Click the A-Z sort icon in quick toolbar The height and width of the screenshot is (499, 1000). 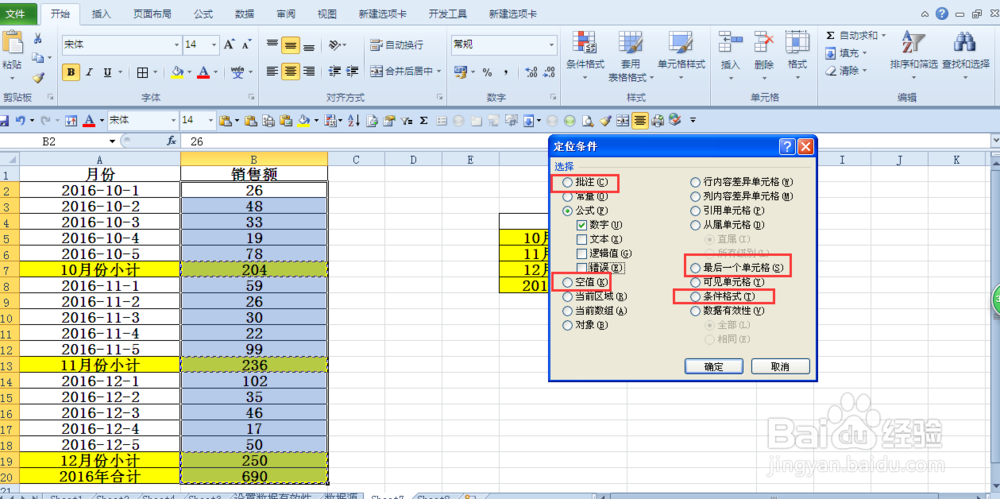[355, 120]
